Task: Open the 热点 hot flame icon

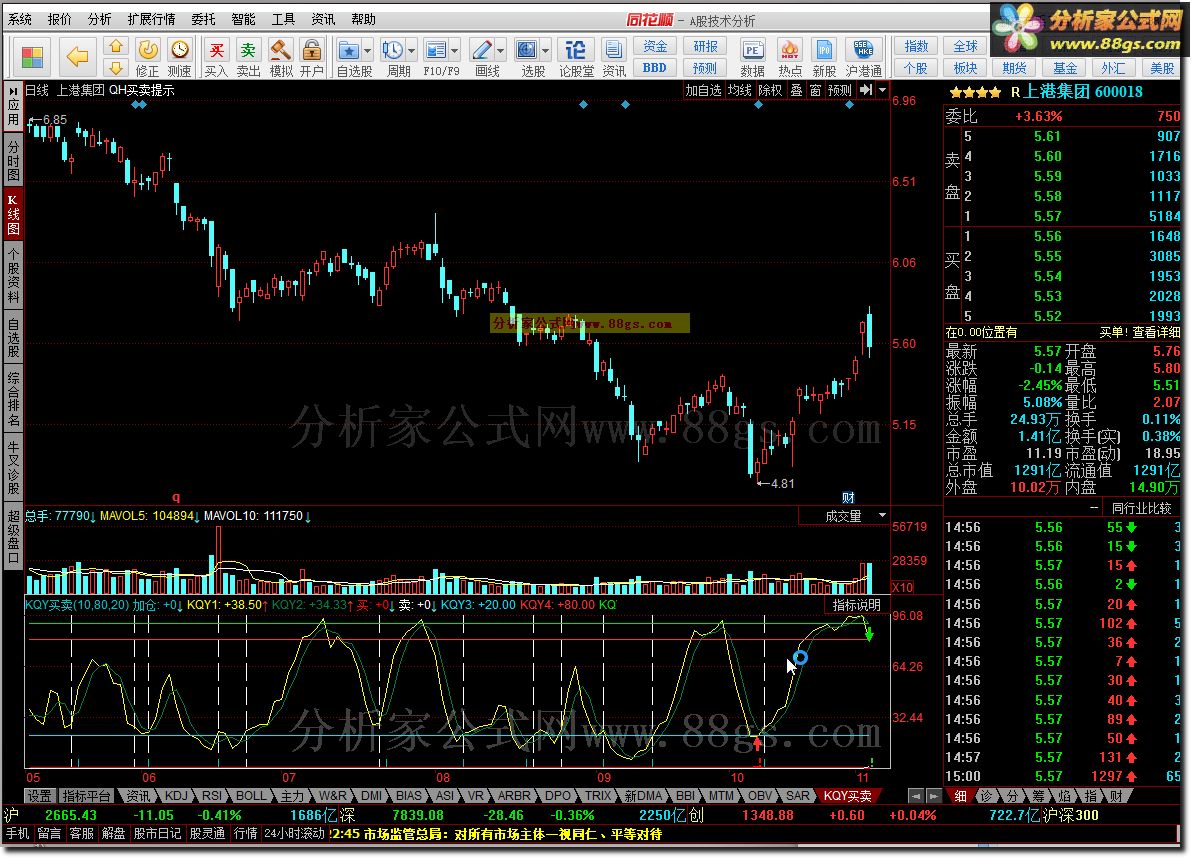Action: [790, 50]
